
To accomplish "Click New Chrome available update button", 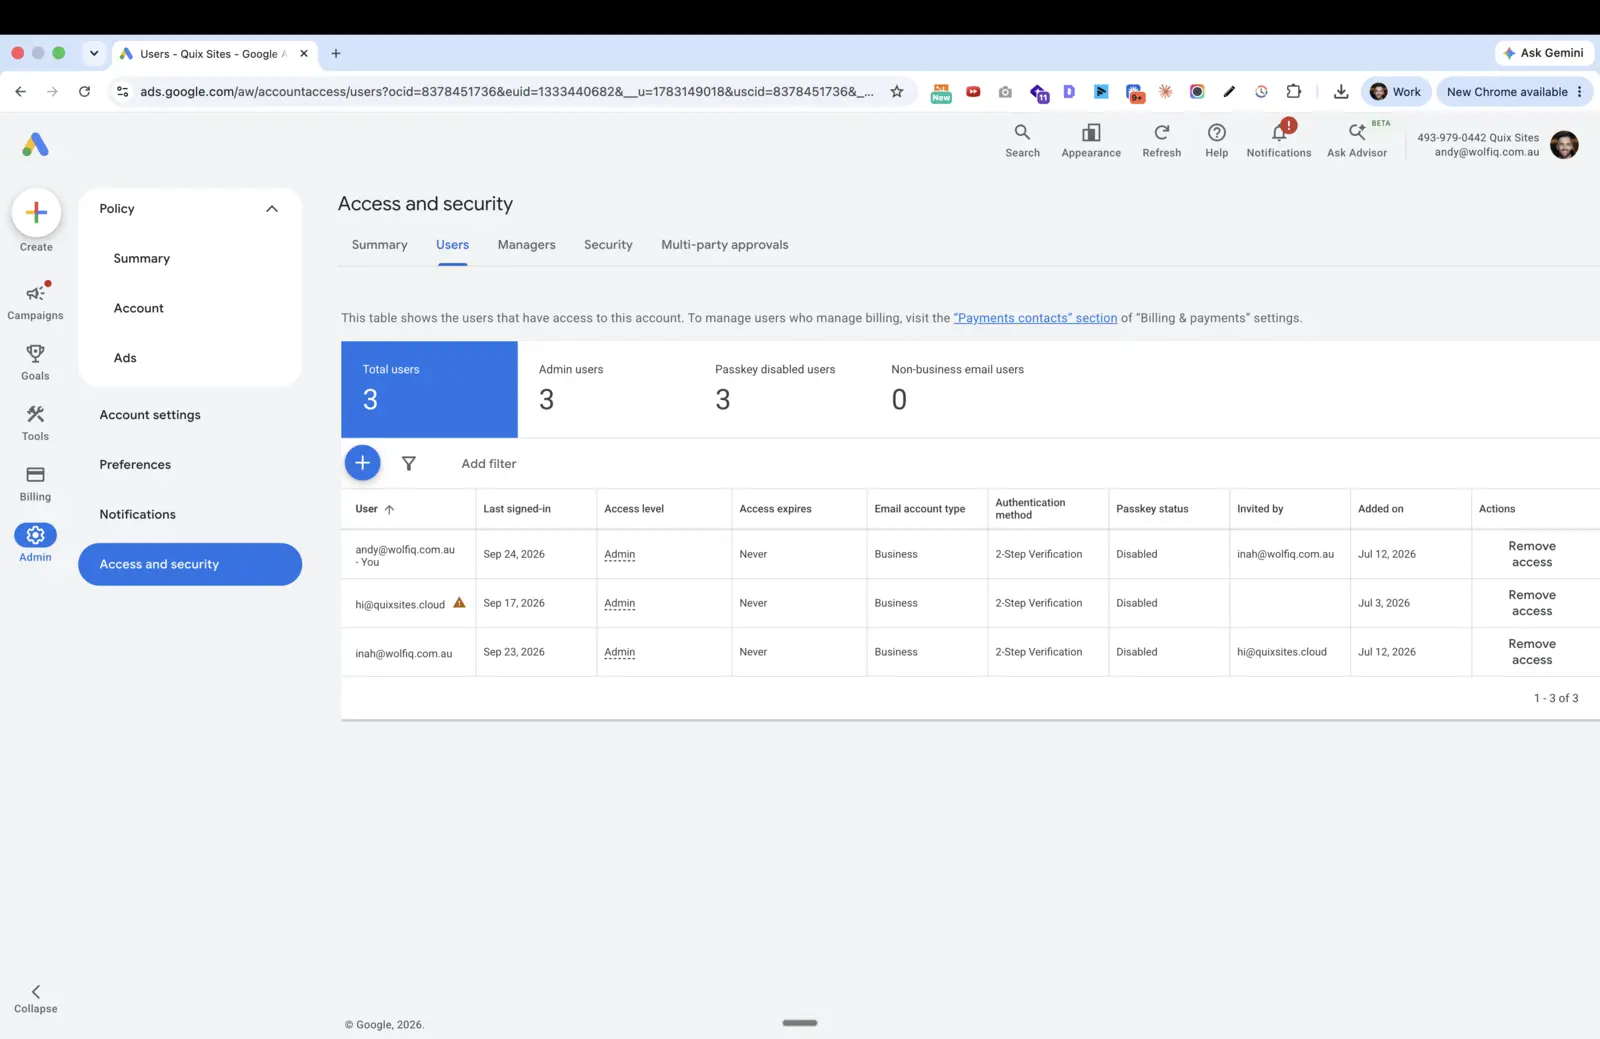I will pos(1514,92).
